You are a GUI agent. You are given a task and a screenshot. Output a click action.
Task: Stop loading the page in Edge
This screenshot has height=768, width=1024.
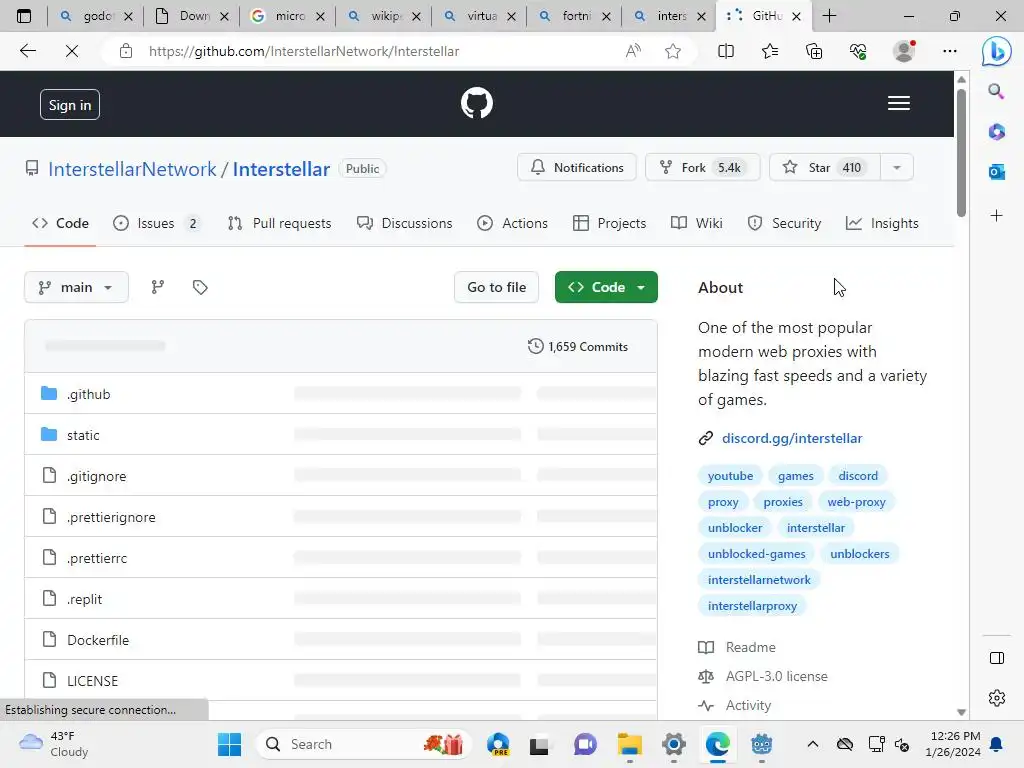[x=72, y=51]
